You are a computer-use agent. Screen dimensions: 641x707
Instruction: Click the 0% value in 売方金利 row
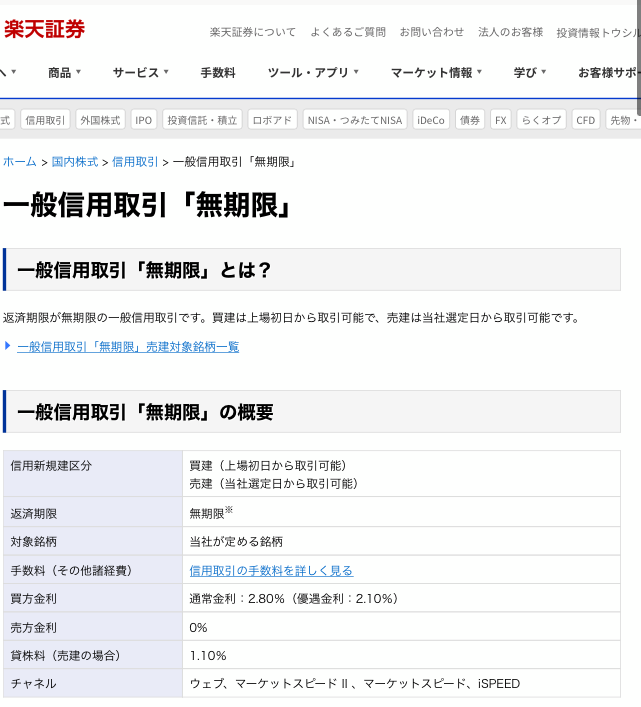coord(198,628)
